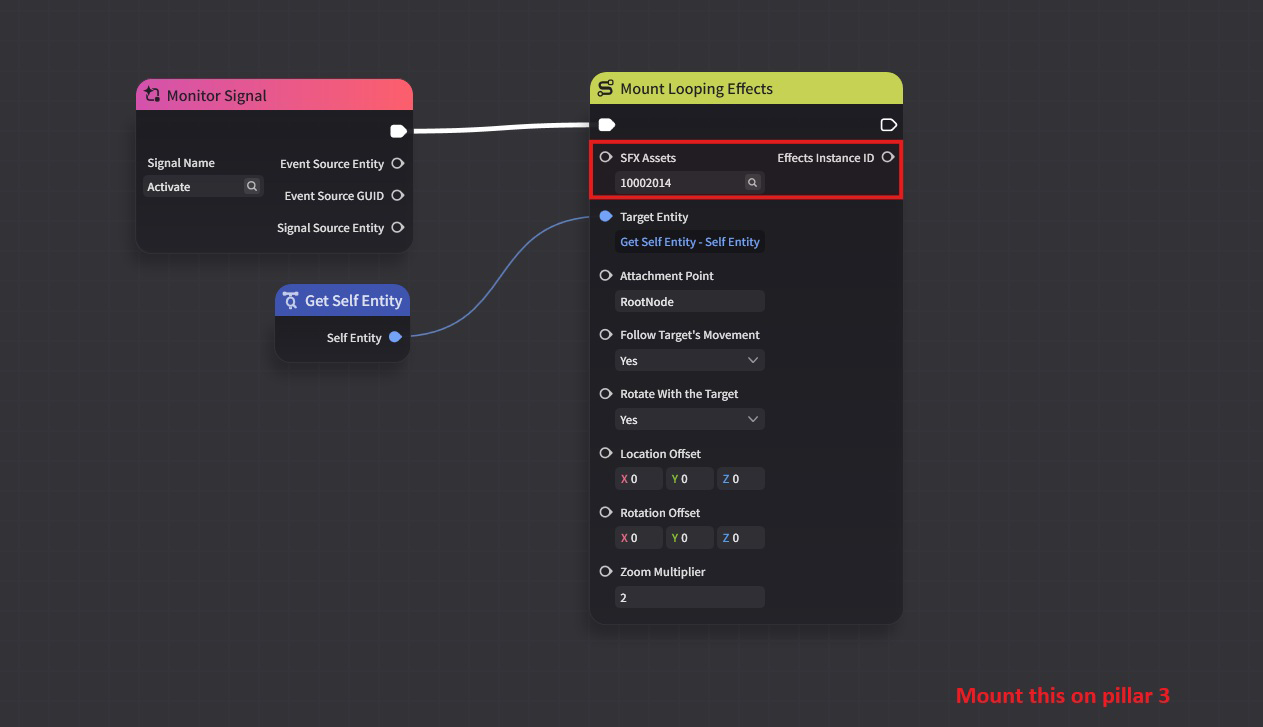Click the Signal Name field with Activate
The image size is (1263, 727).
[203, 186]
